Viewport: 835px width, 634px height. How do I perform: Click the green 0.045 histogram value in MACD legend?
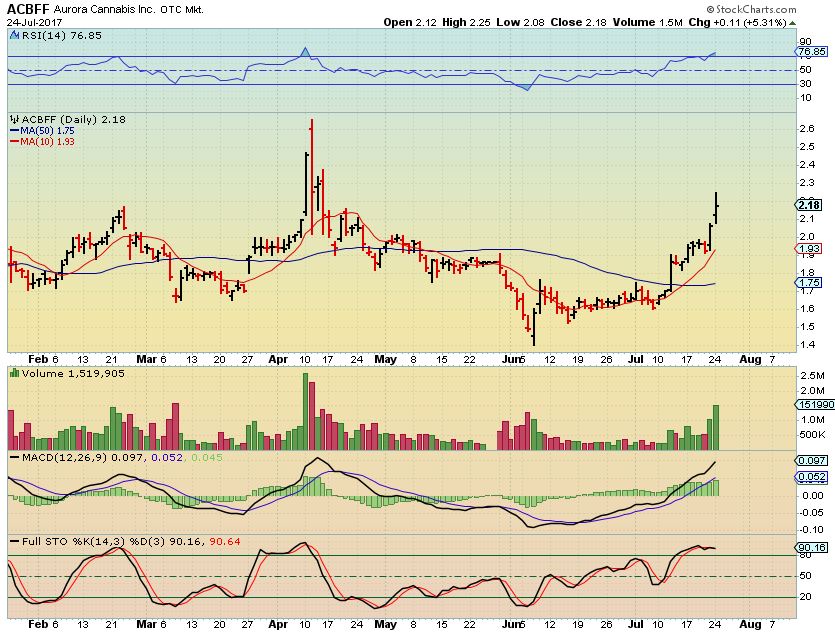pyautogui.click(x=206, y=458)
